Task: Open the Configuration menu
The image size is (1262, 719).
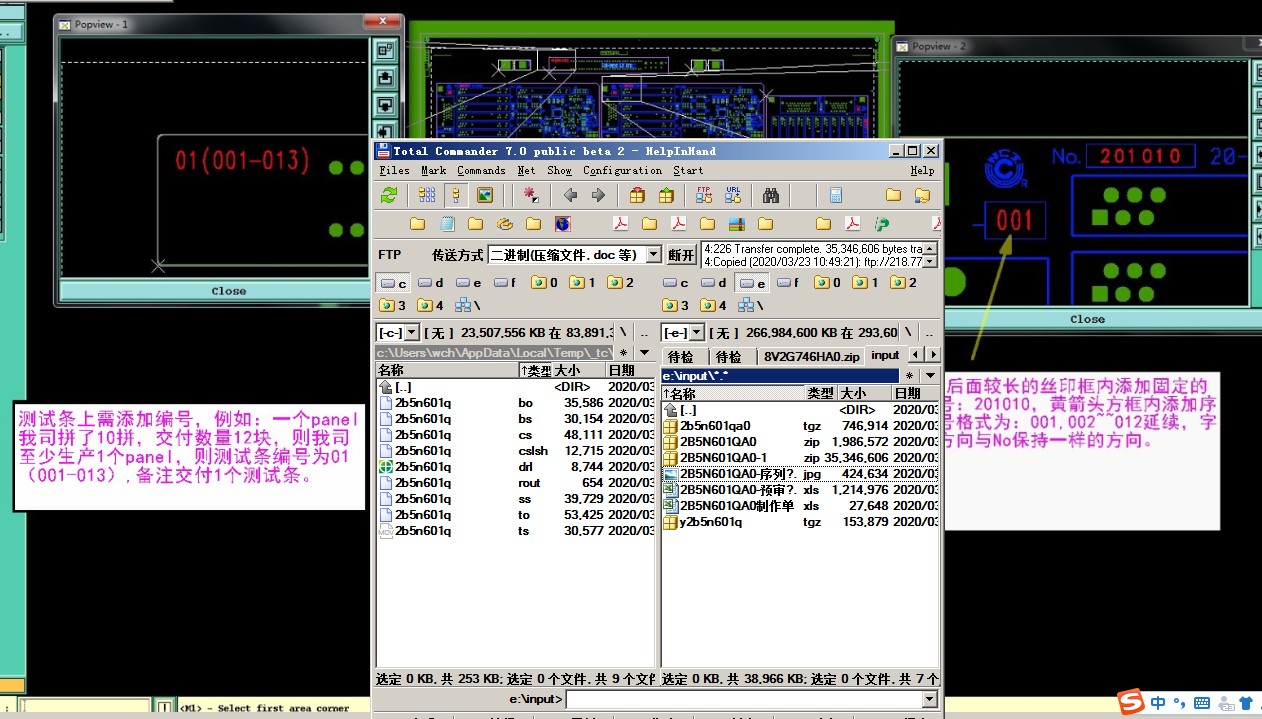Action: [x=622, y=171]
